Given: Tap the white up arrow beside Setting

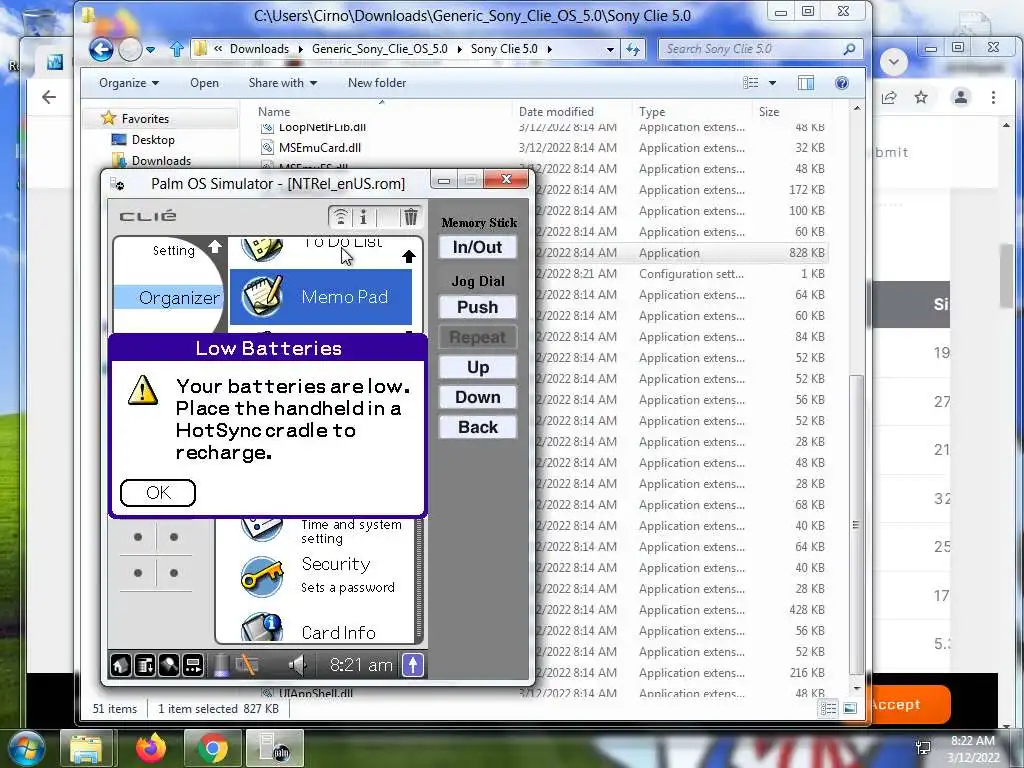Looking at the screenshot, I should pyautogui.click(x=215, y=247).
